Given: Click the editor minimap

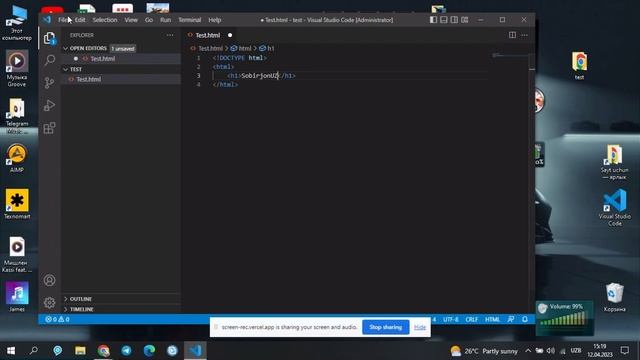Looking at the screenshot, I should [x=510, y=56].
